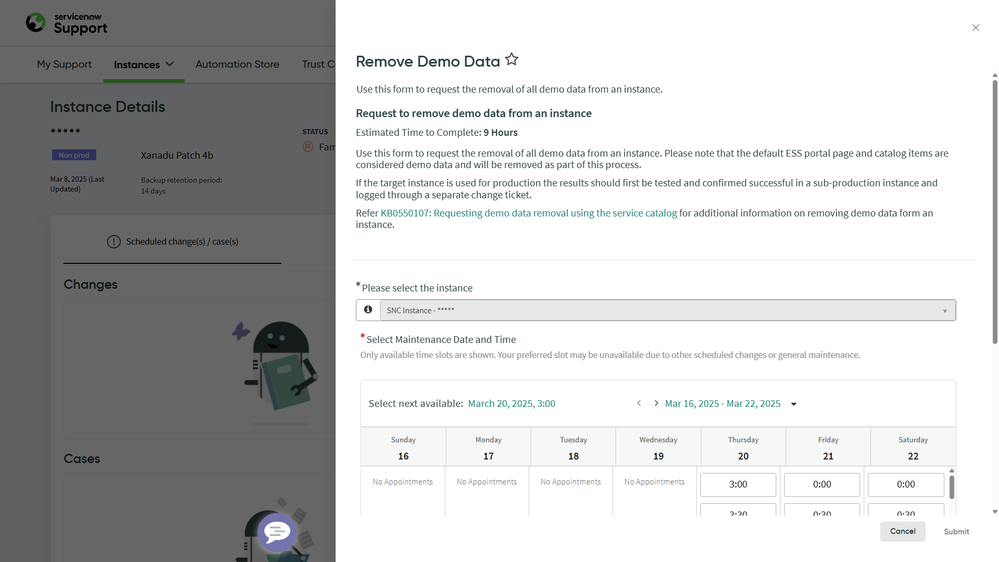Select Thursday 3:00 time slot

738,485
